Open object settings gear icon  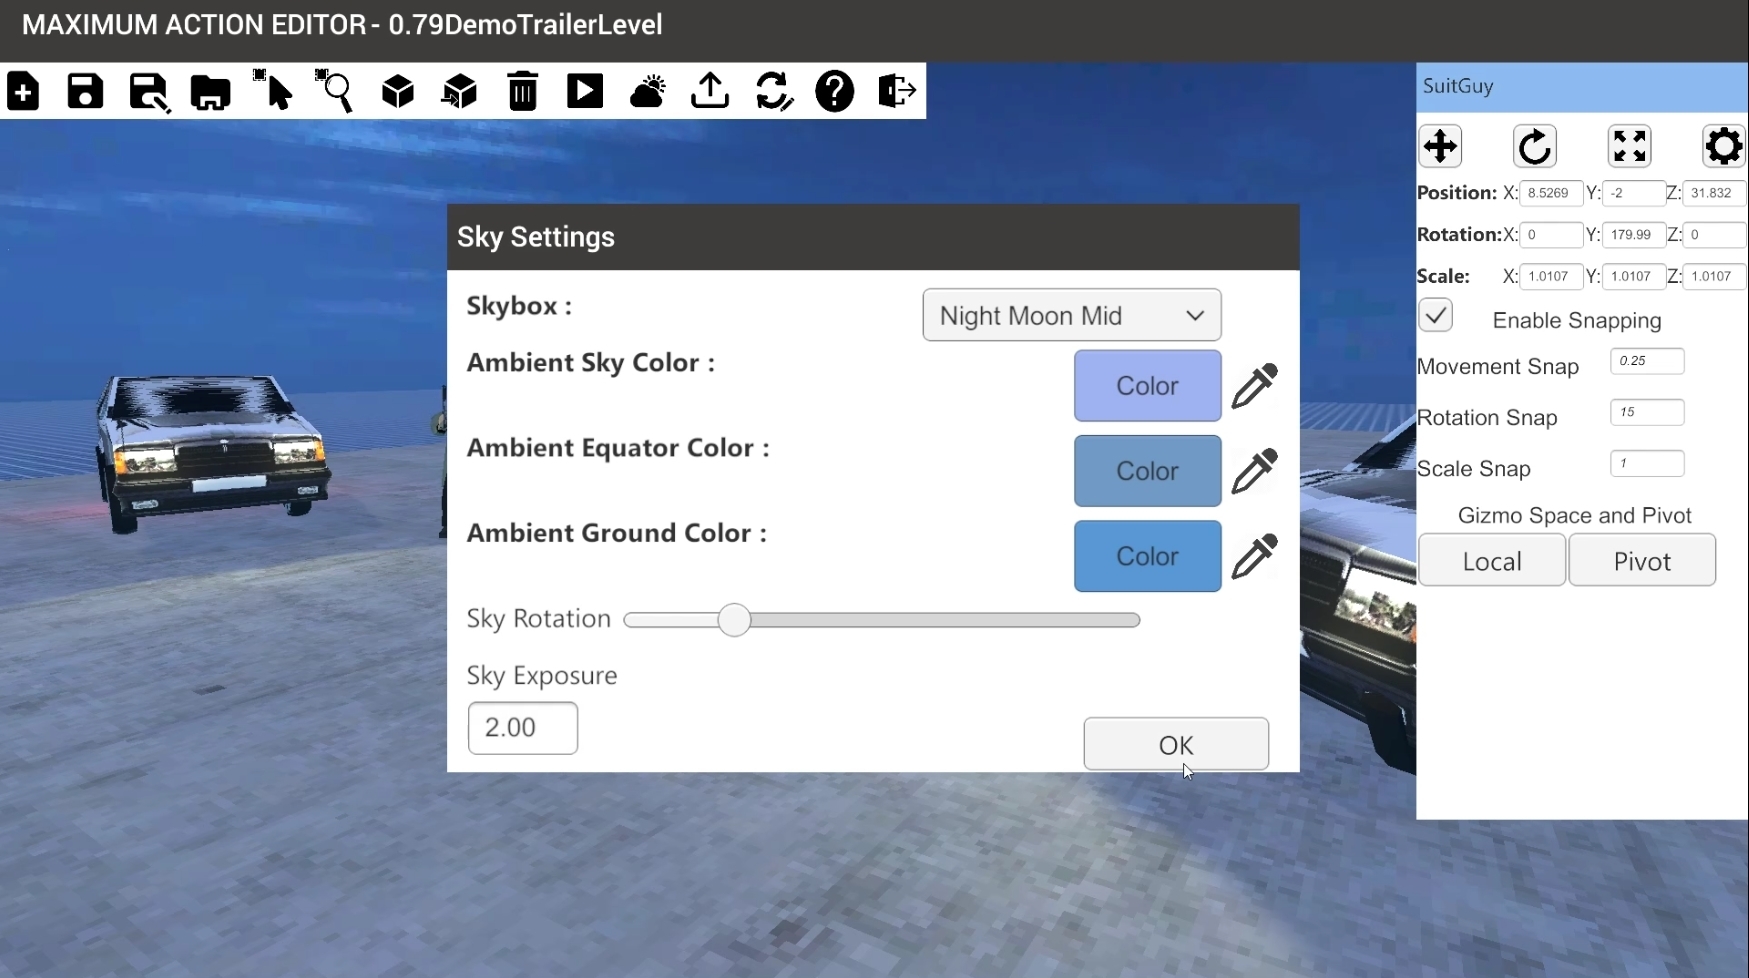pos(1723,146)
